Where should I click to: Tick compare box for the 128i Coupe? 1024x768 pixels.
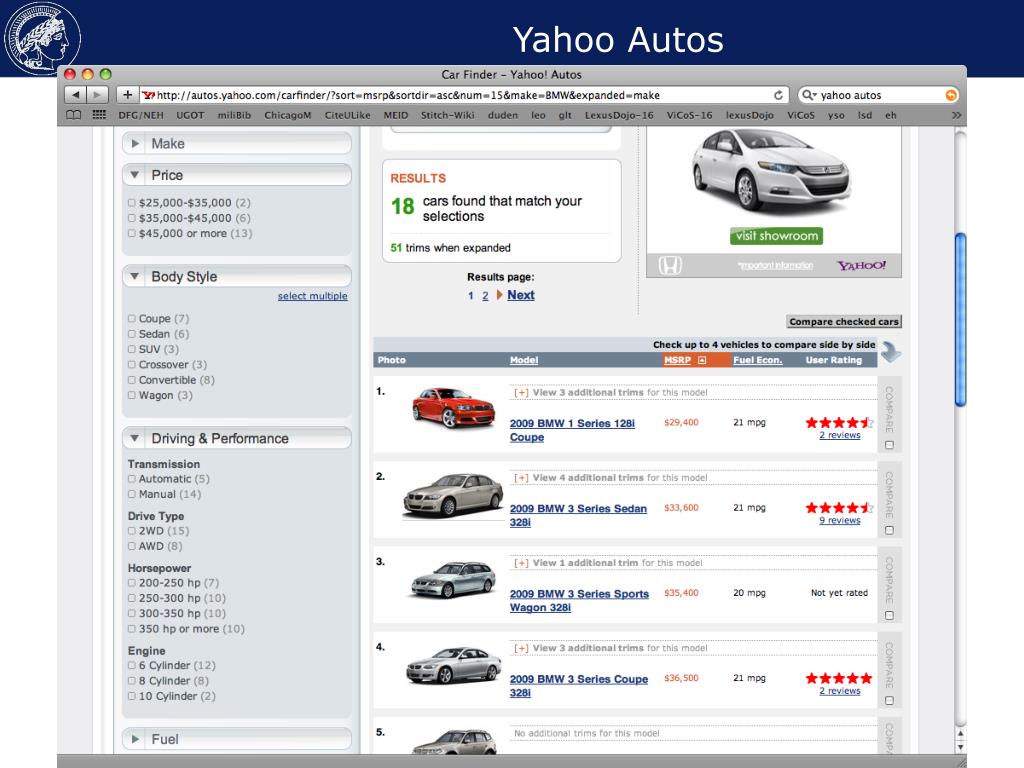(889, 445)
